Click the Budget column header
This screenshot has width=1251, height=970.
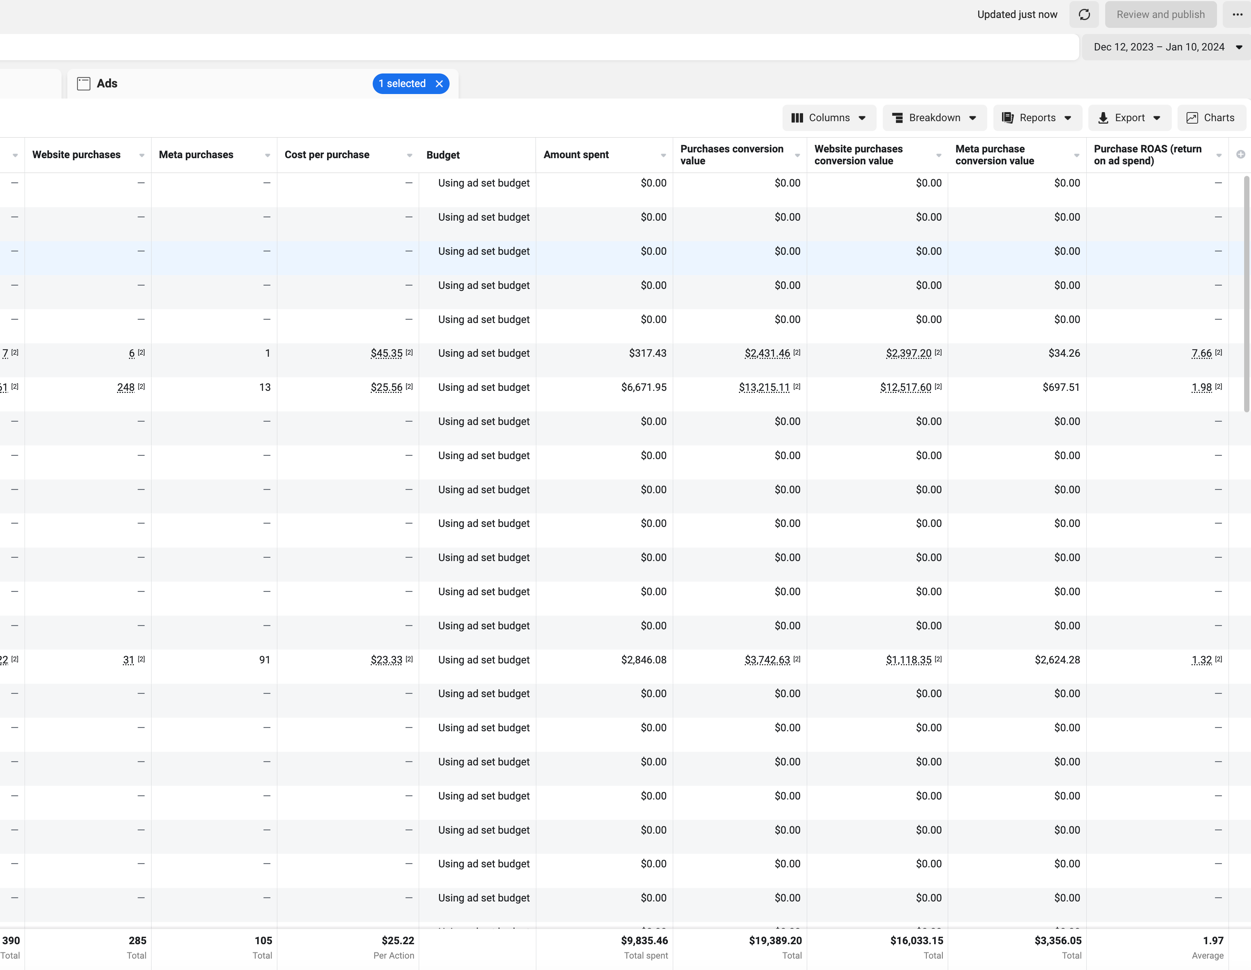coord(443,155)
